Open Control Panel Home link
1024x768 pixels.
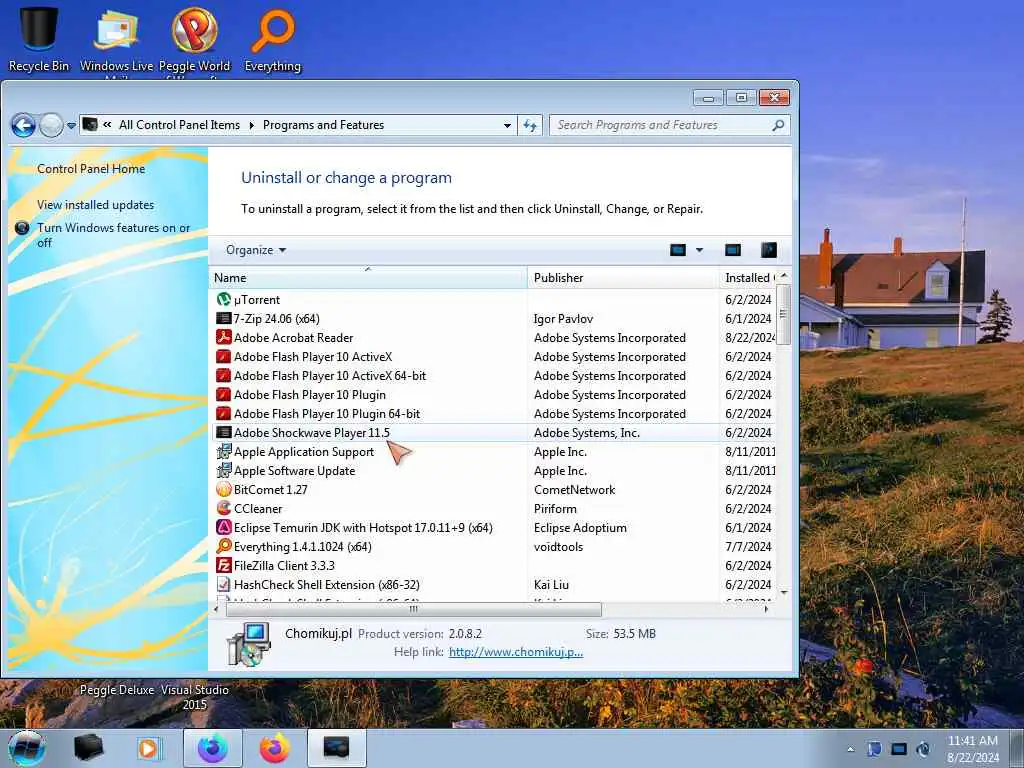(91, 169)
